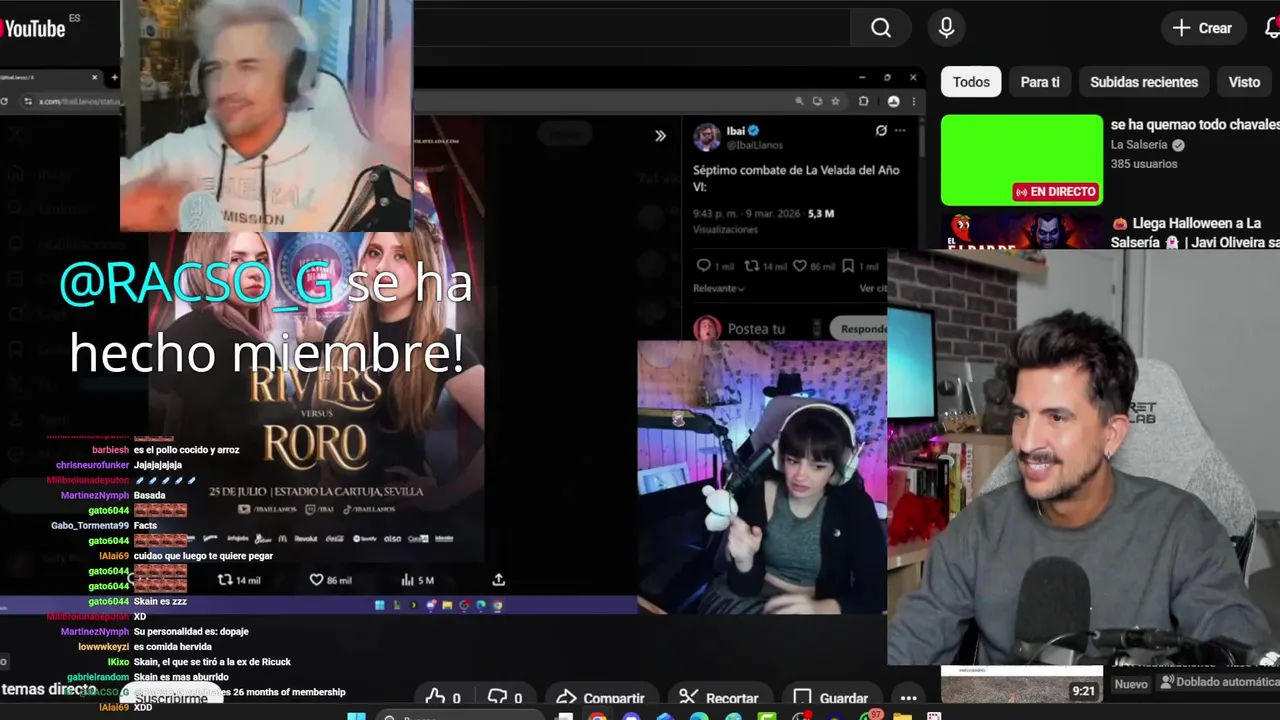In the video, click the 'Postea tu' reply field

[757, 328]
